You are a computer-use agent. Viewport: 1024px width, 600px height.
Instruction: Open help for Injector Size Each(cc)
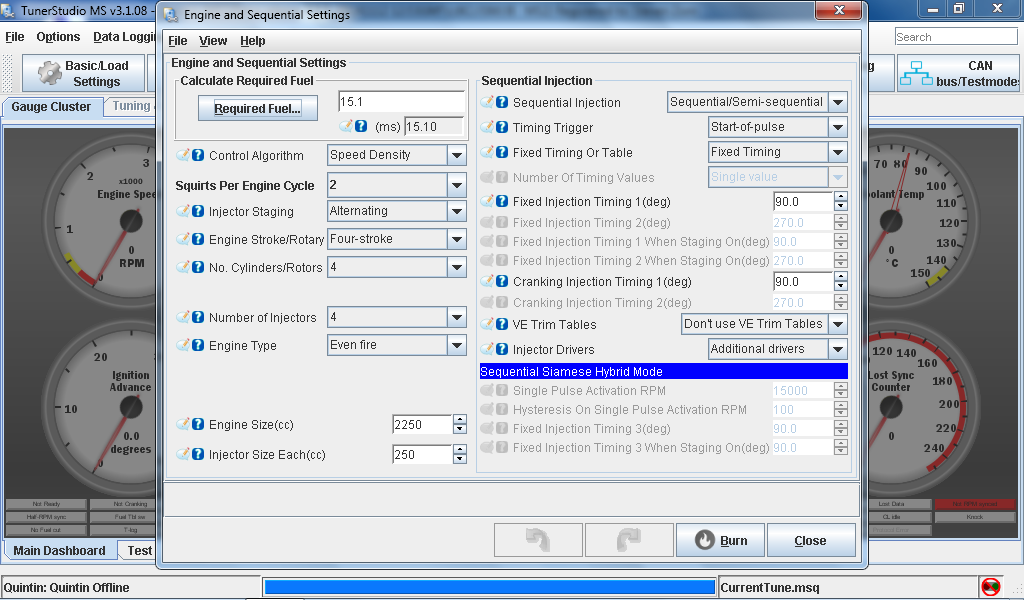[198, 454]
